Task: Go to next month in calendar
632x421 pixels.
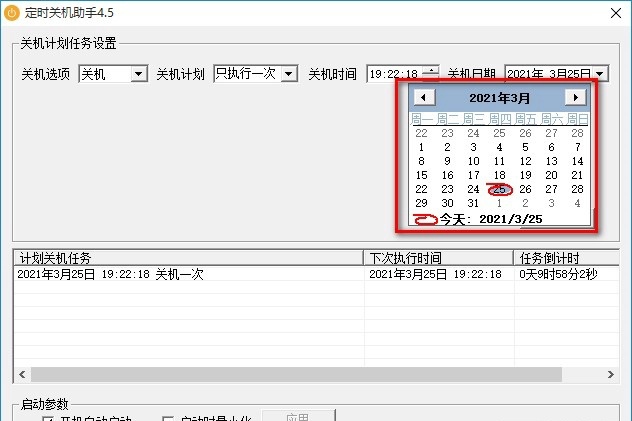Action: click(x=575, y=97)
